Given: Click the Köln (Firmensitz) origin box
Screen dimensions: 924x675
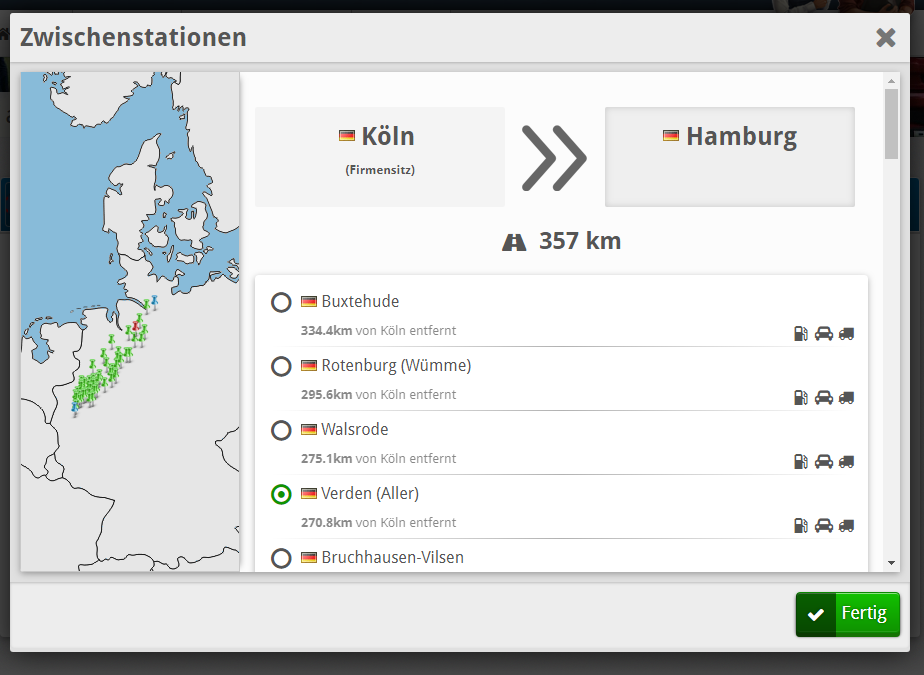Looking at the screenshot, I should click(x=380, y=157).
